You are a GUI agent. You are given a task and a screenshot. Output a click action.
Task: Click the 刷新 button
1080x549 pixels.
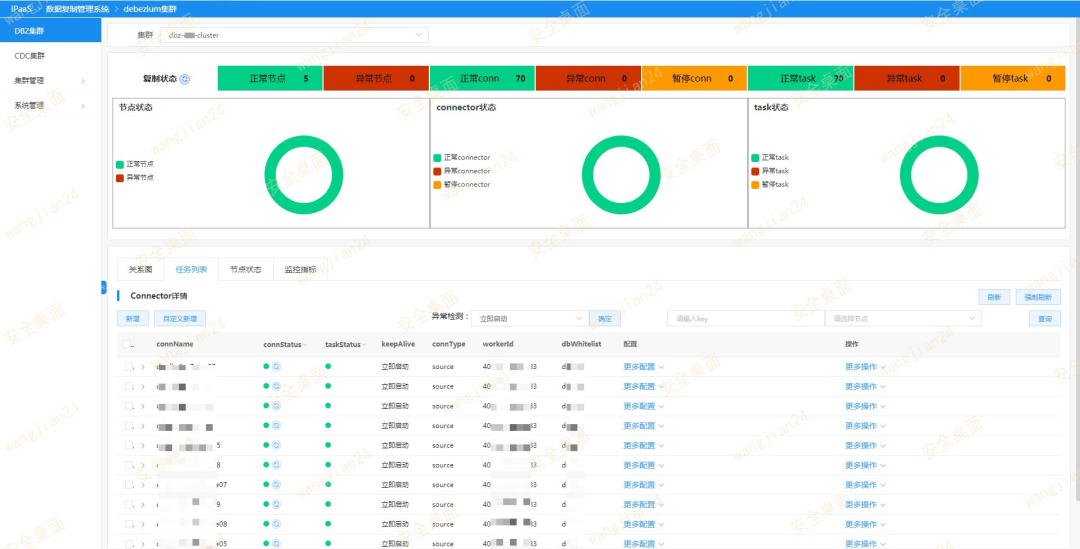pos(994,297)
